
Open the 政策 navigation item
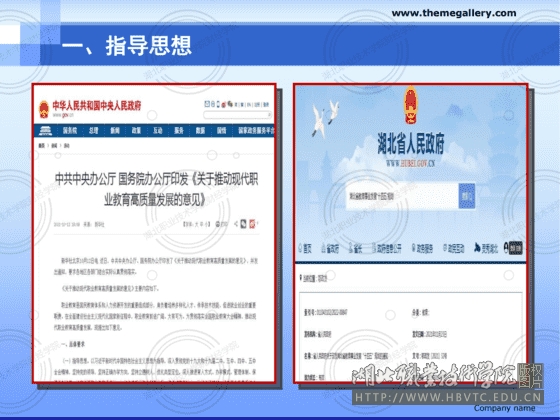(x=136, y=131)
